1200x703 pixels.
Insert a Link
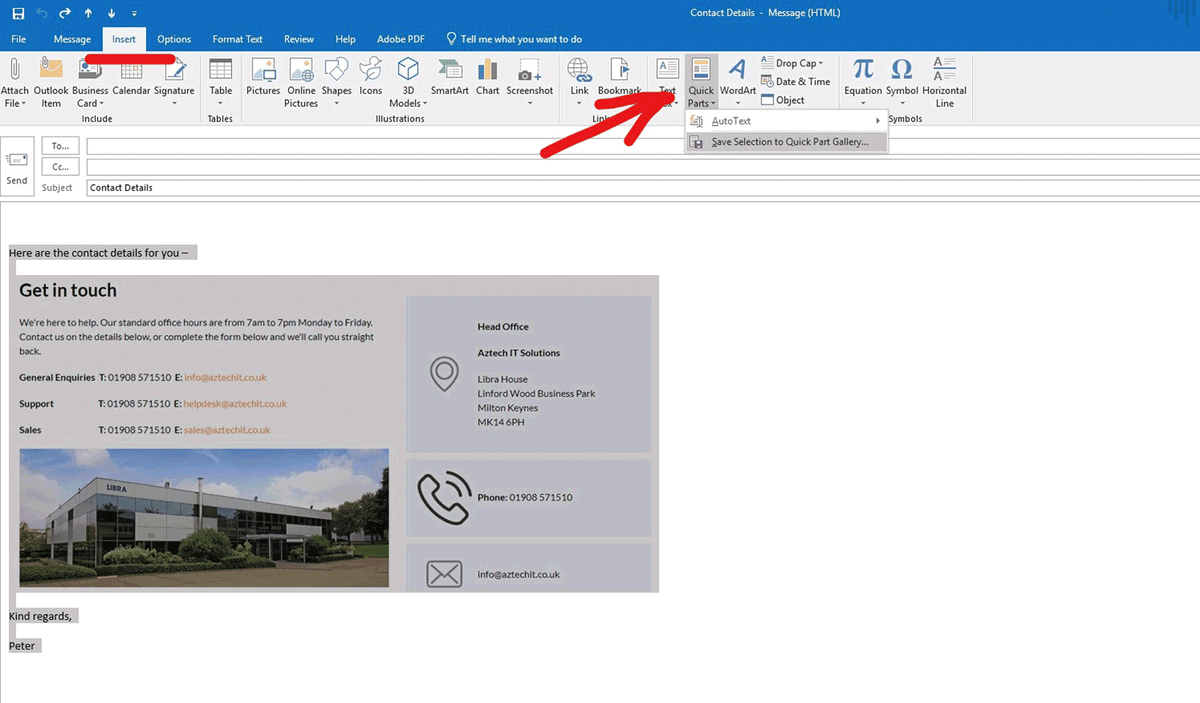pyautogui.click(x=579, y=82)
